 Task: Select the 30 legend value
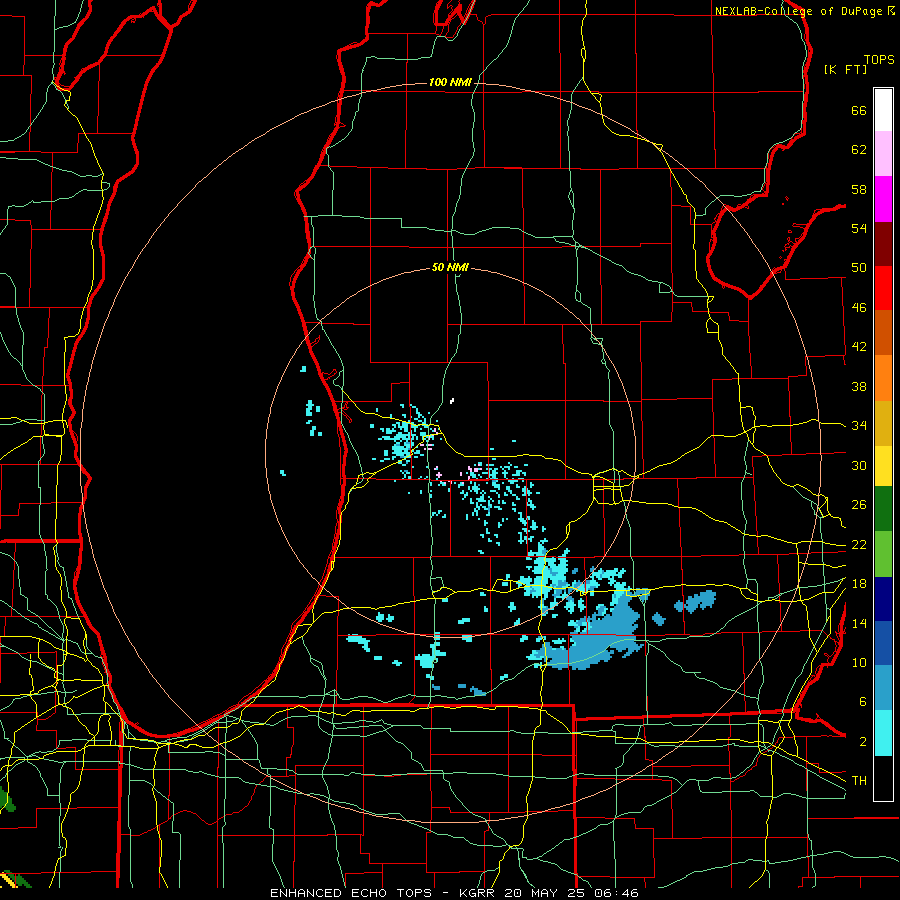pyautogui.click(x=859, y=465)
